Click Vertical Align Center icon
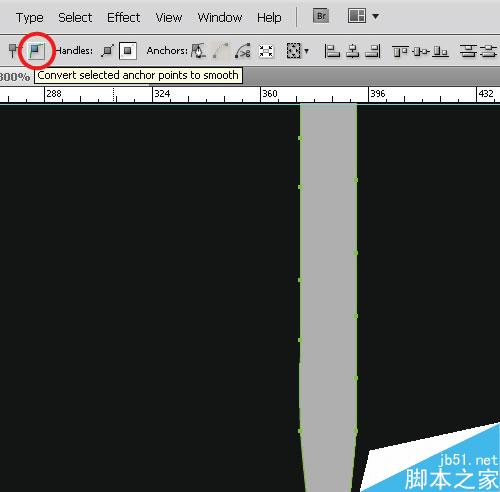 point(420,51)
